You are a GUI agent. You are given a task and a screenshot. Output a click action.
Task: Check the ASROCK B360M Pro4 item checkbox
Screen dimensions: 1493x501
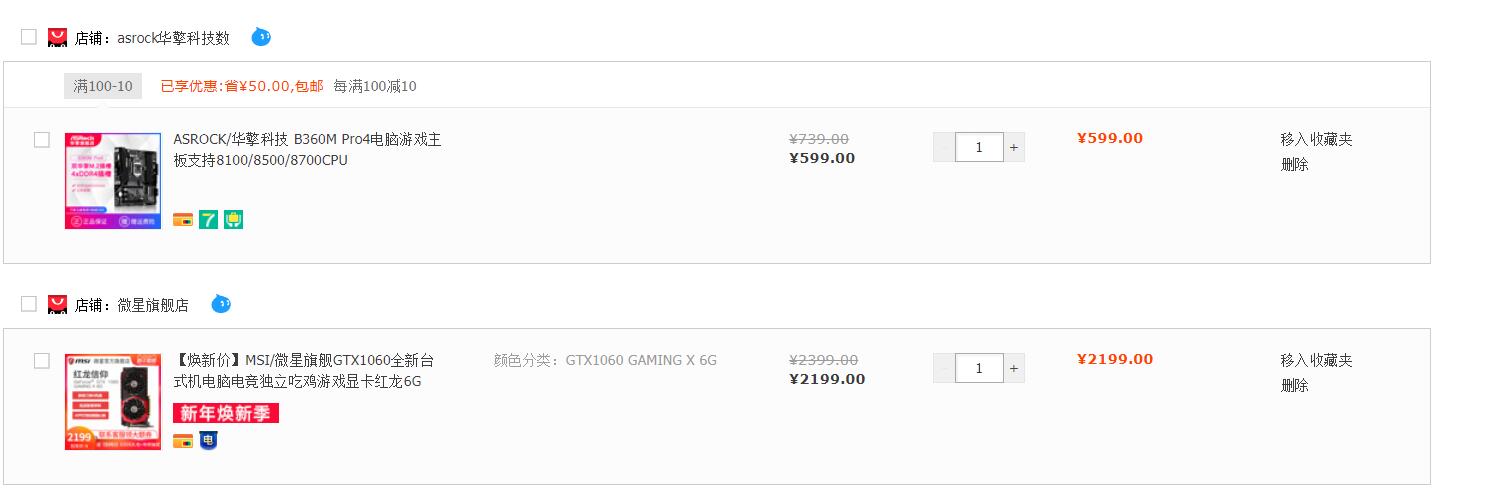pos(42,140)
